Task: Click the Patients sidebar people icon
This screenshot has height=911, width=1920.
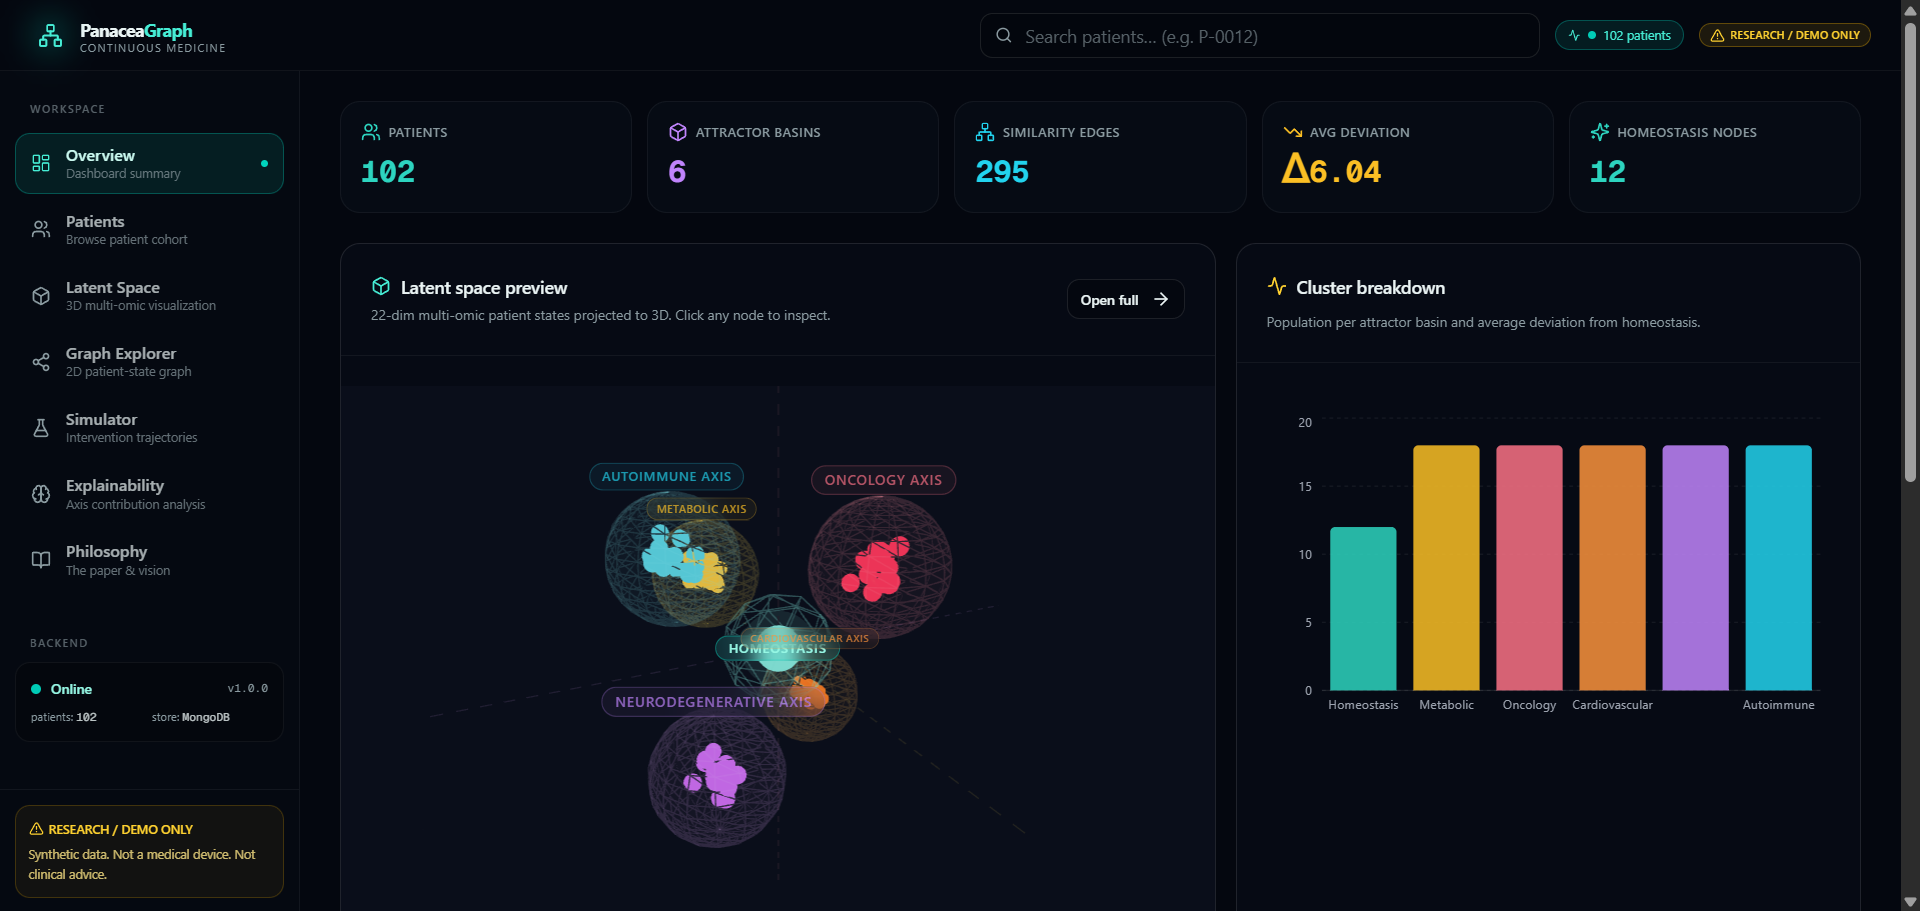Action: [x=41, y=230]
